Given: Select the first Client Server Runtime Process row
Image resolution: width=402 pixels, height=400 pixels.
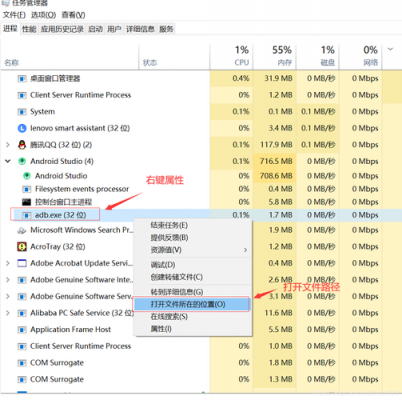Looking at the screenshot, I should [x=201, y=95].
